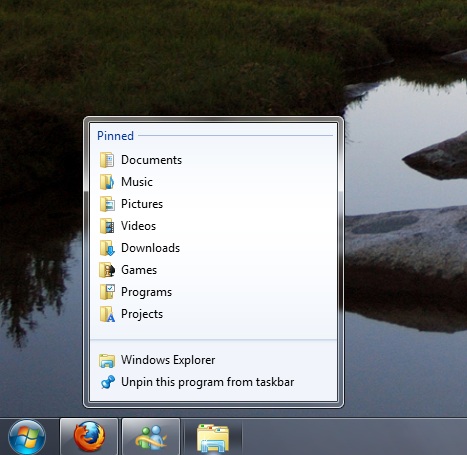Launch Firefox from the taskbar
The image size is (467, 455).
pos(89,437)
